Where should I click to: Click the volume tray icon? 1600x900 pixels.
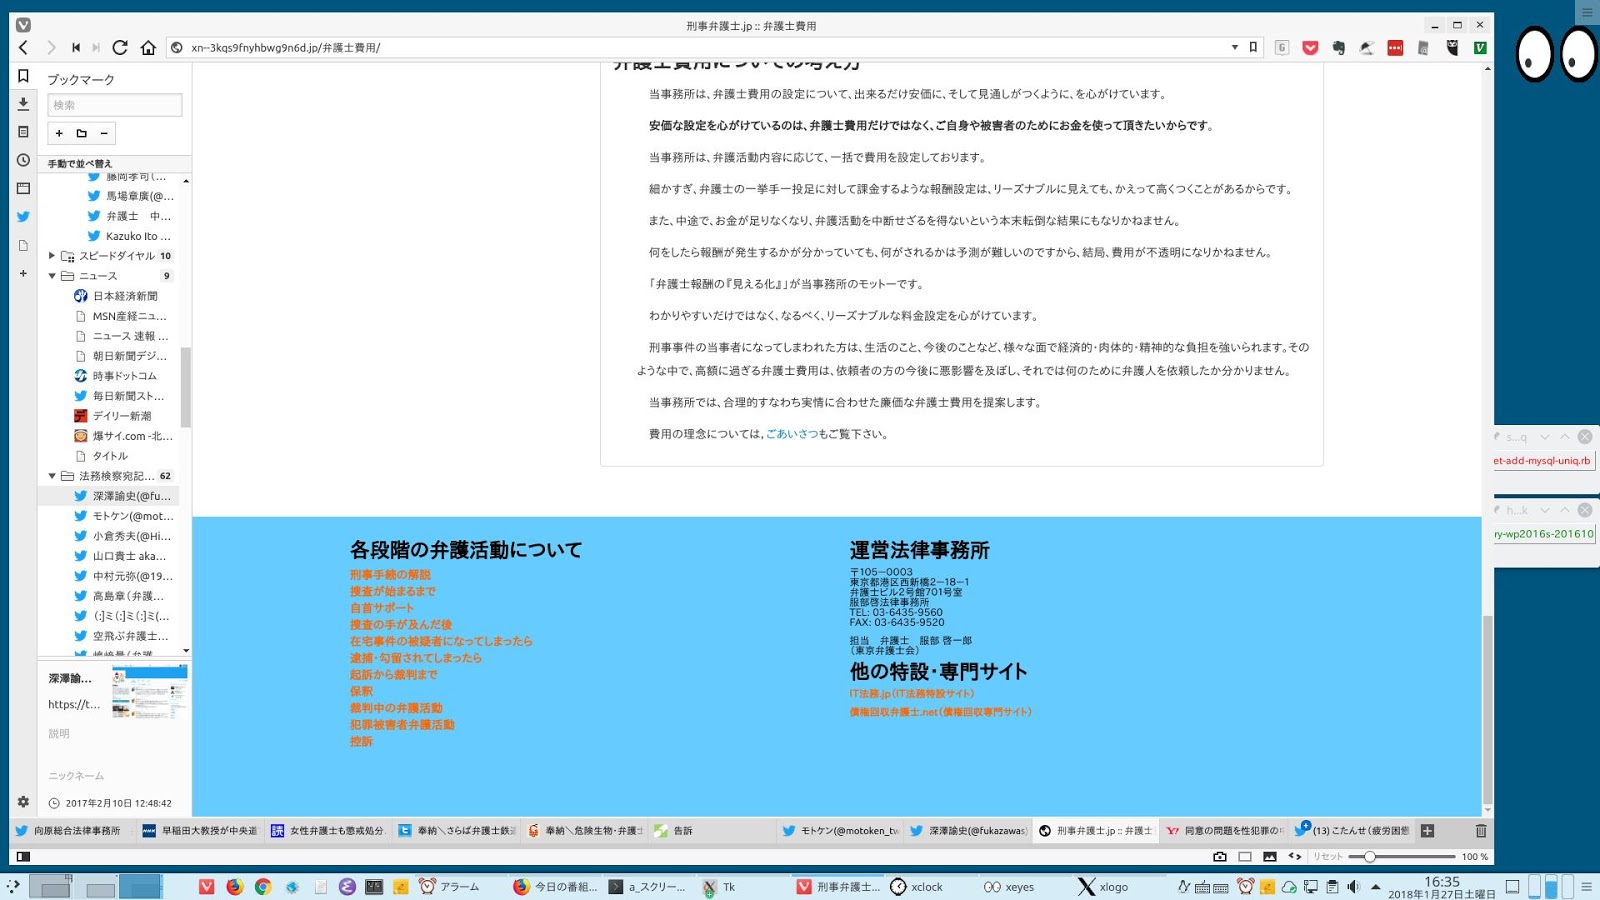(1353, 886)
